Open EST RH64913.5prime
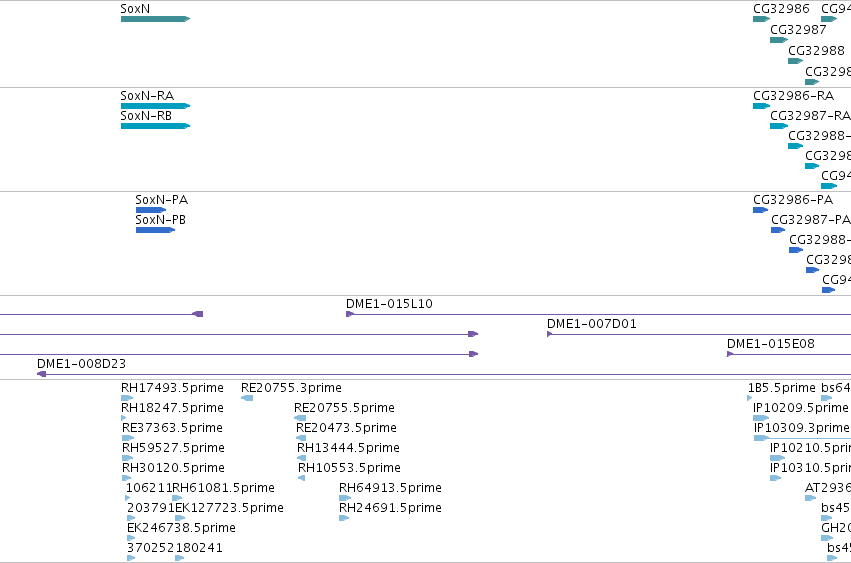Image resolution: width=851 pixels, height=563 pixels. pyautogui.click(x=345, y=498)
